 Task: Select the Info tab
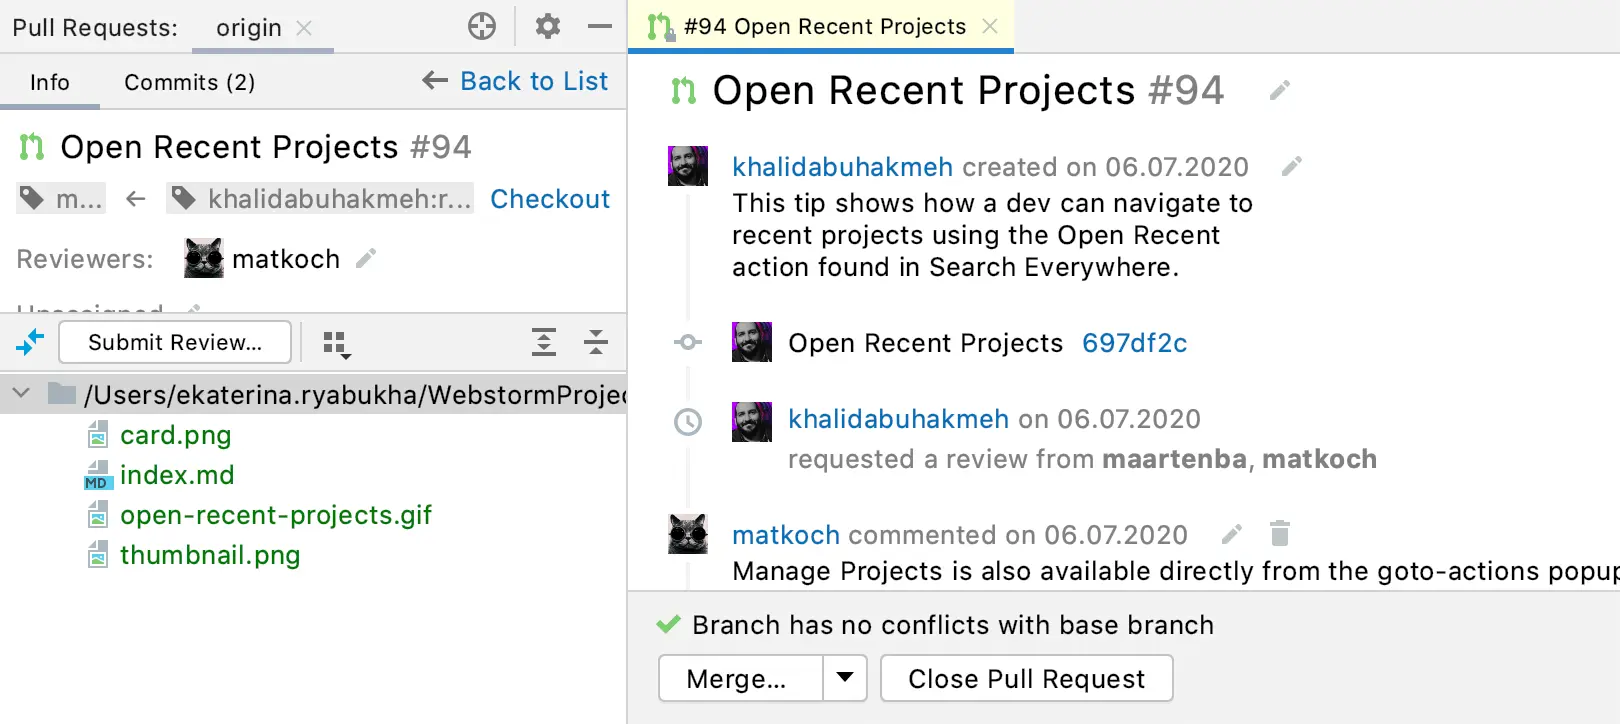pyautogui.click(x=50, y=82)
